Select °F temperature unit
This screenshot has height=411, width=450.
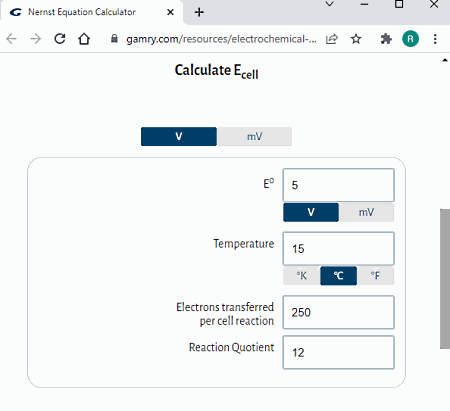click(x=375, y=276)
